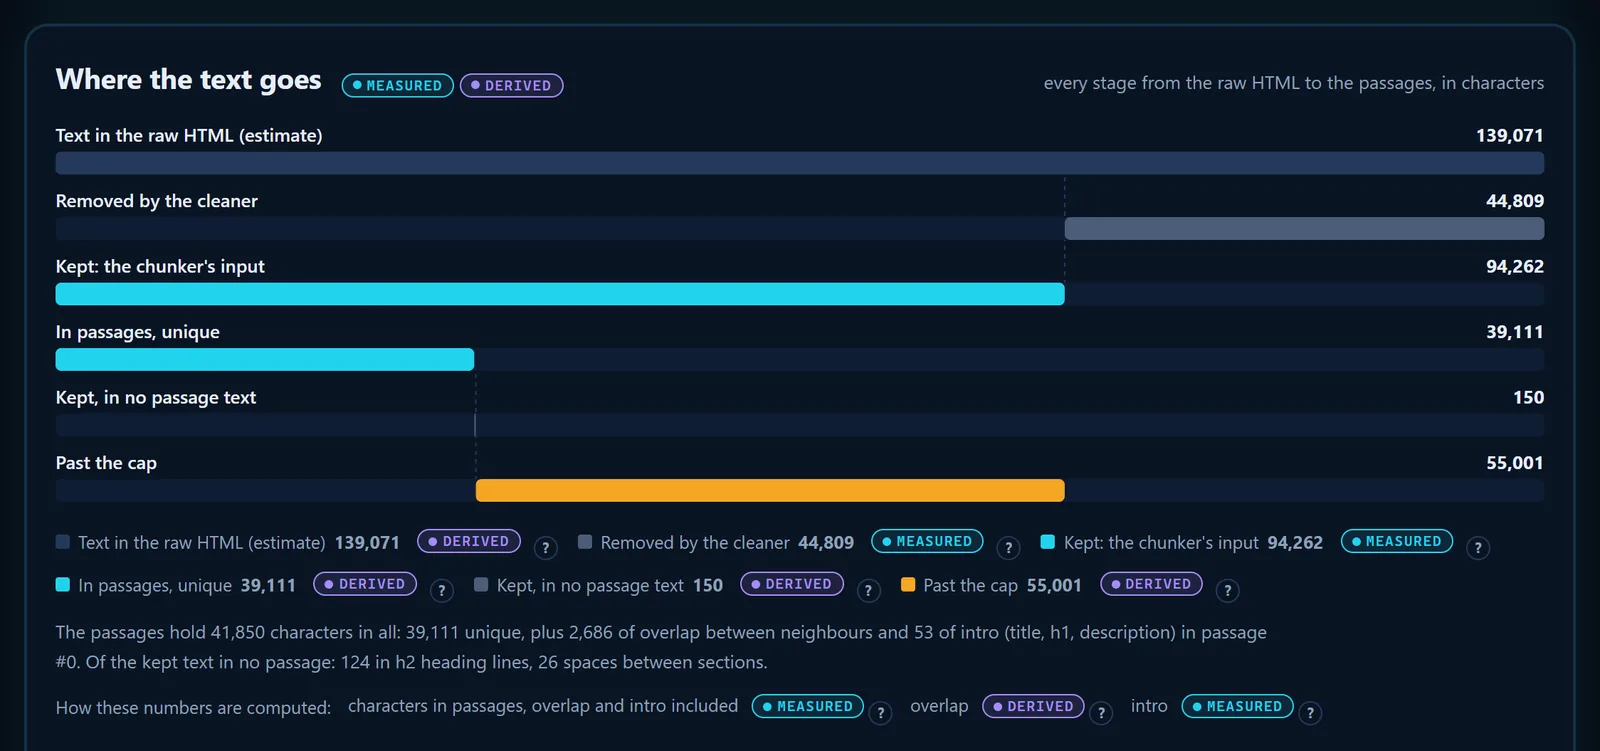
Task: Click cyan swatch for In passages, unique legend
Action: (63, 585)
